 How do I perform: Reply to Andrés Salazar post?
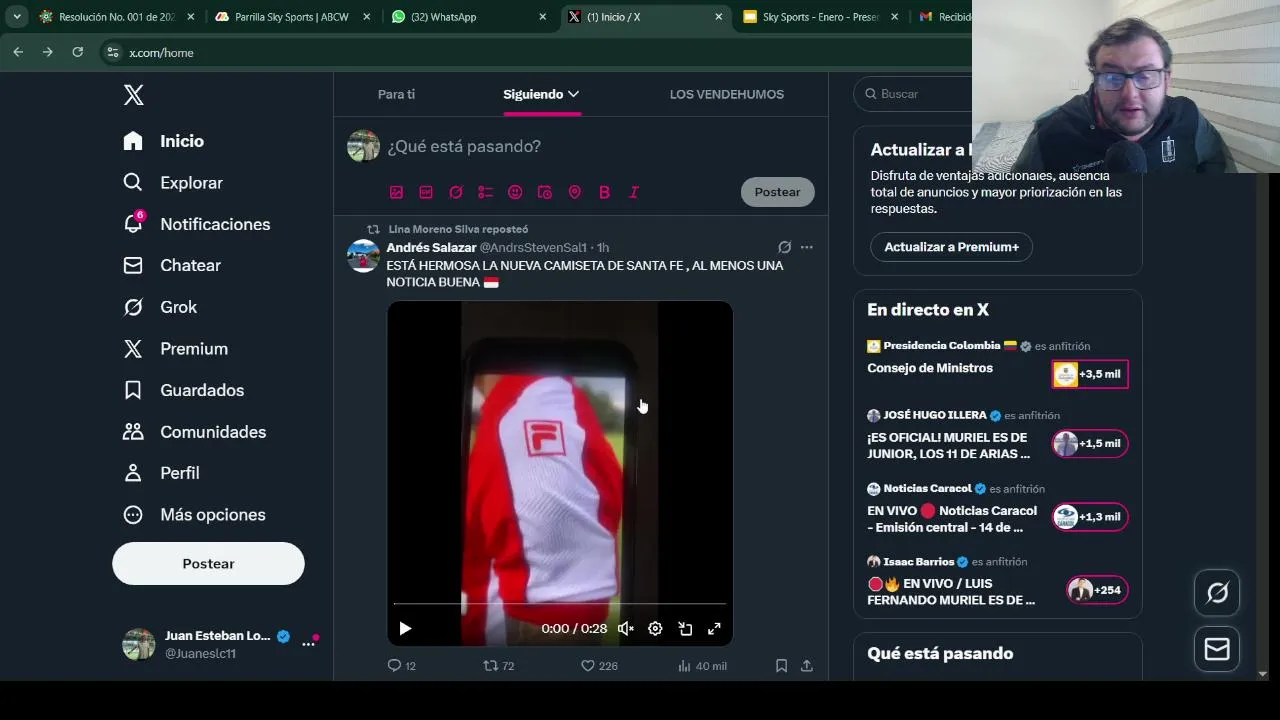401,666
